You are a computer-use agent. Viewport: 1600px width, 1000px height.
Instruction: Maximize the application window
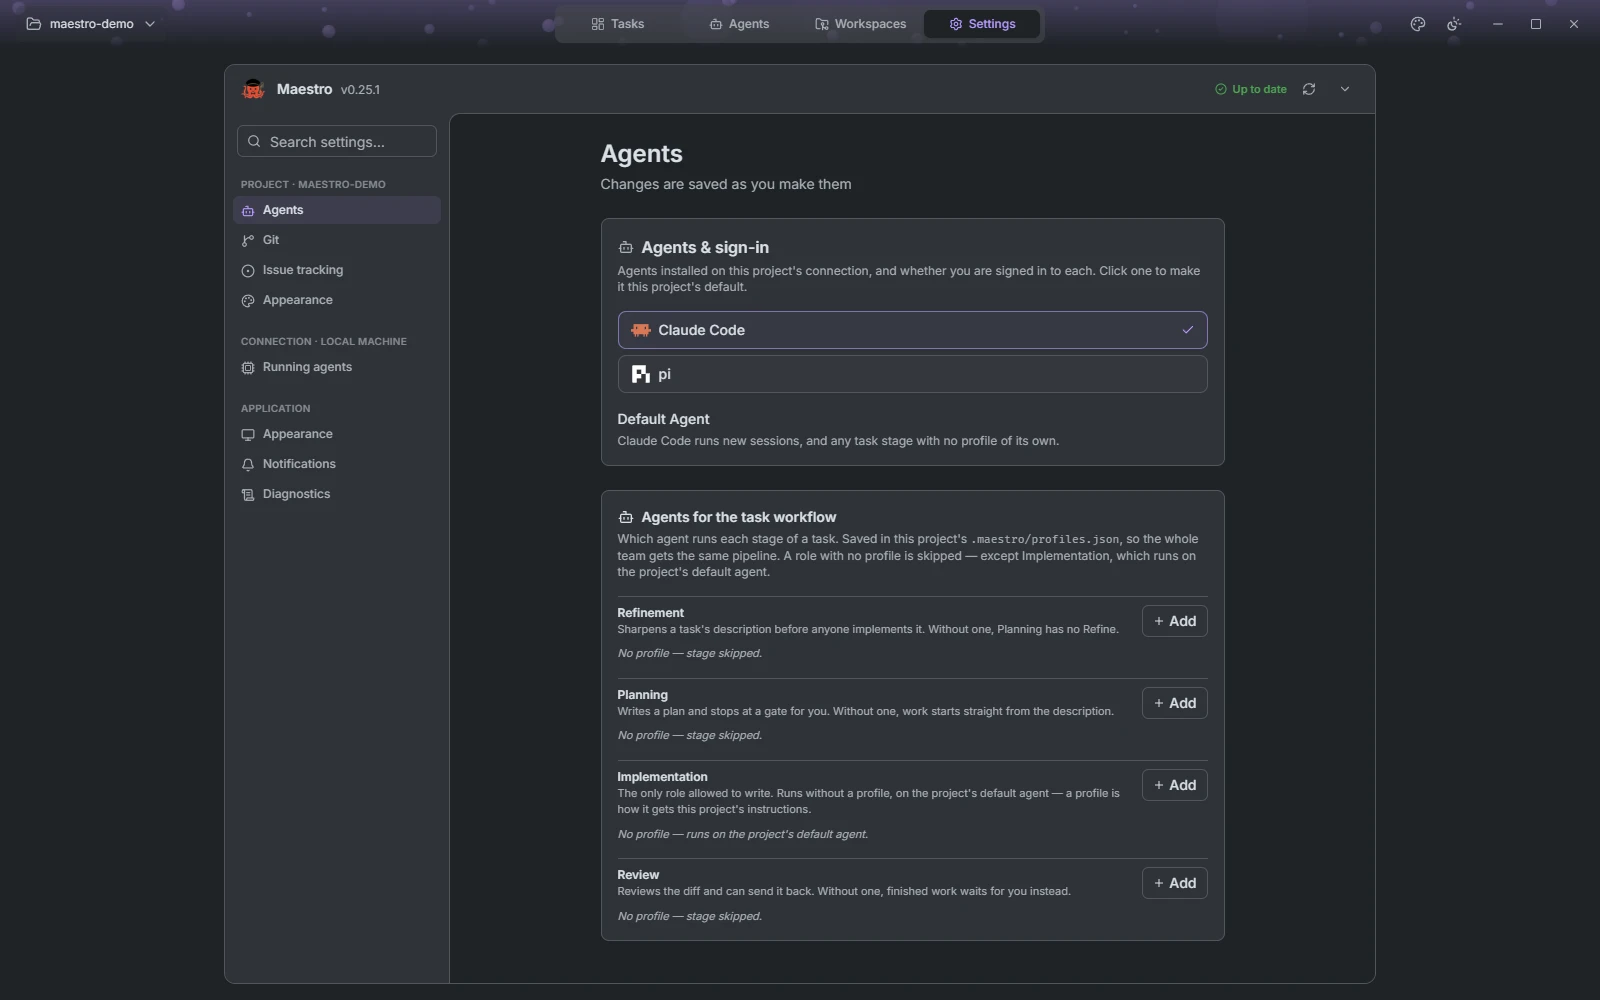point(1536,24)
